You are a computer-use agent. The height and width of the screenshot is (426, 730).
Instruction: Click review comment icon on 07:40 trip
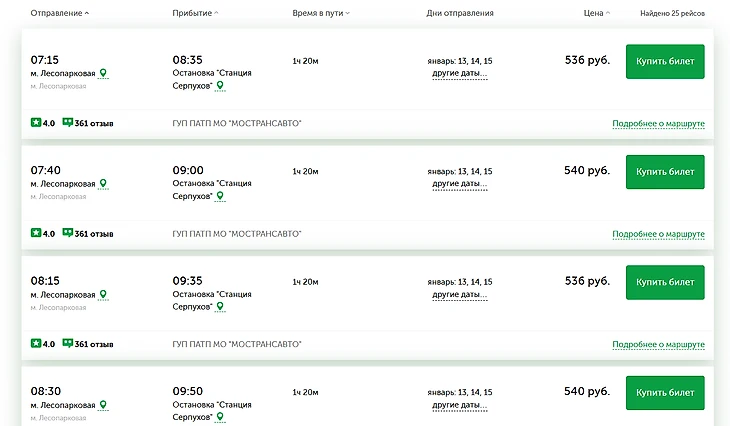(68, 233)
